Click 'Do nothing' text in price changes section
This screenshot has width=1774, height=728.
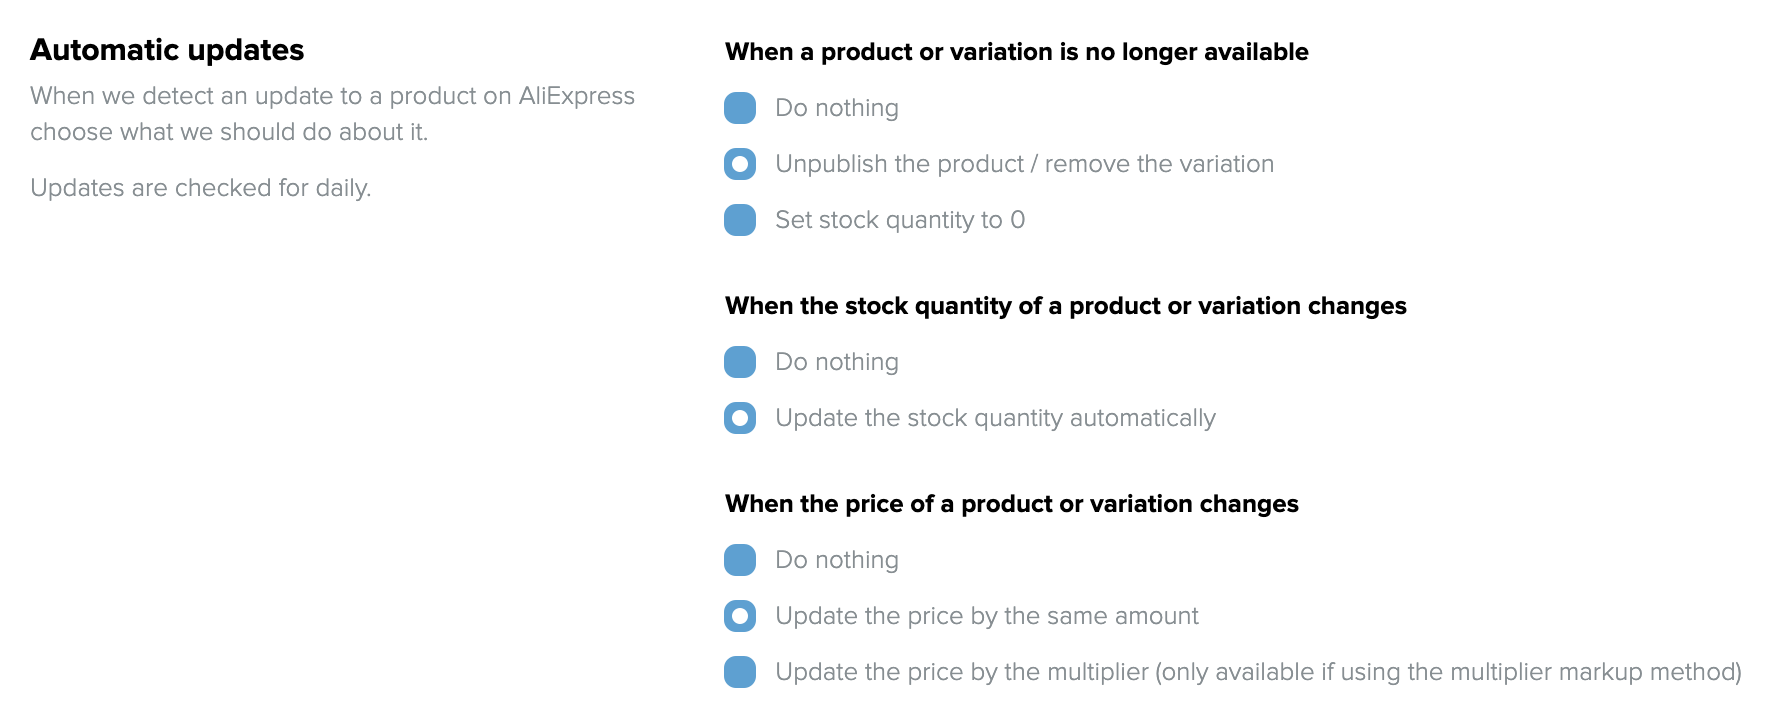coord(837,560)
